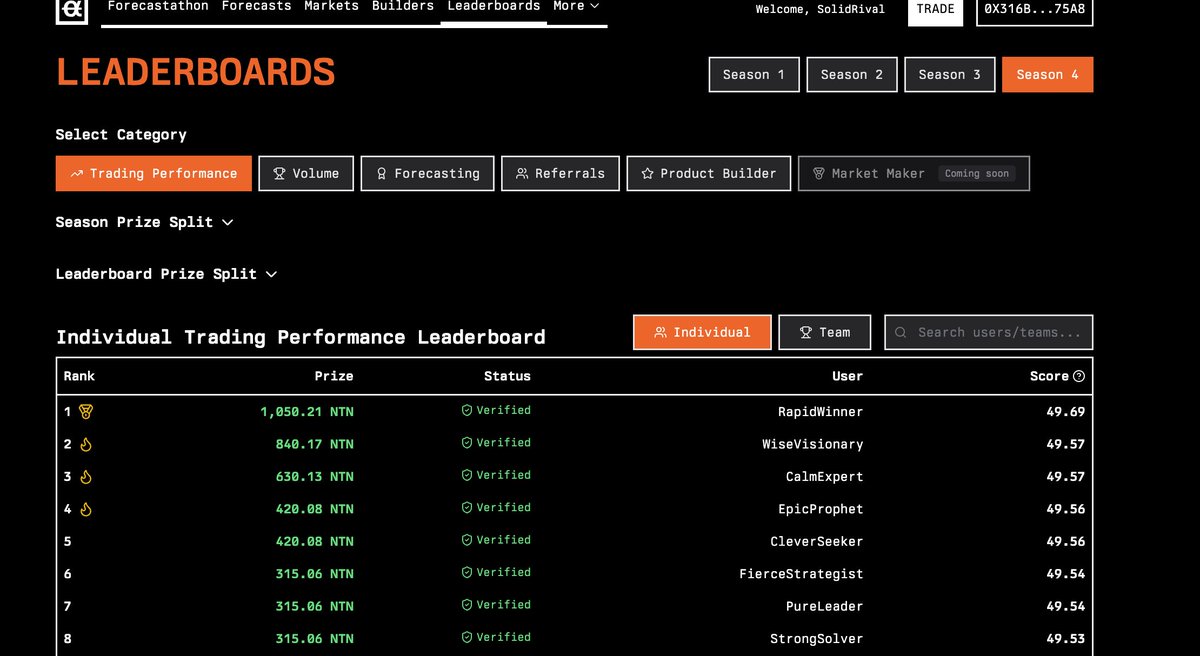Viewport: 1200px width, 656px height.
Task: Click the LEADERBOARDS page heading
Action: [196, 72]
